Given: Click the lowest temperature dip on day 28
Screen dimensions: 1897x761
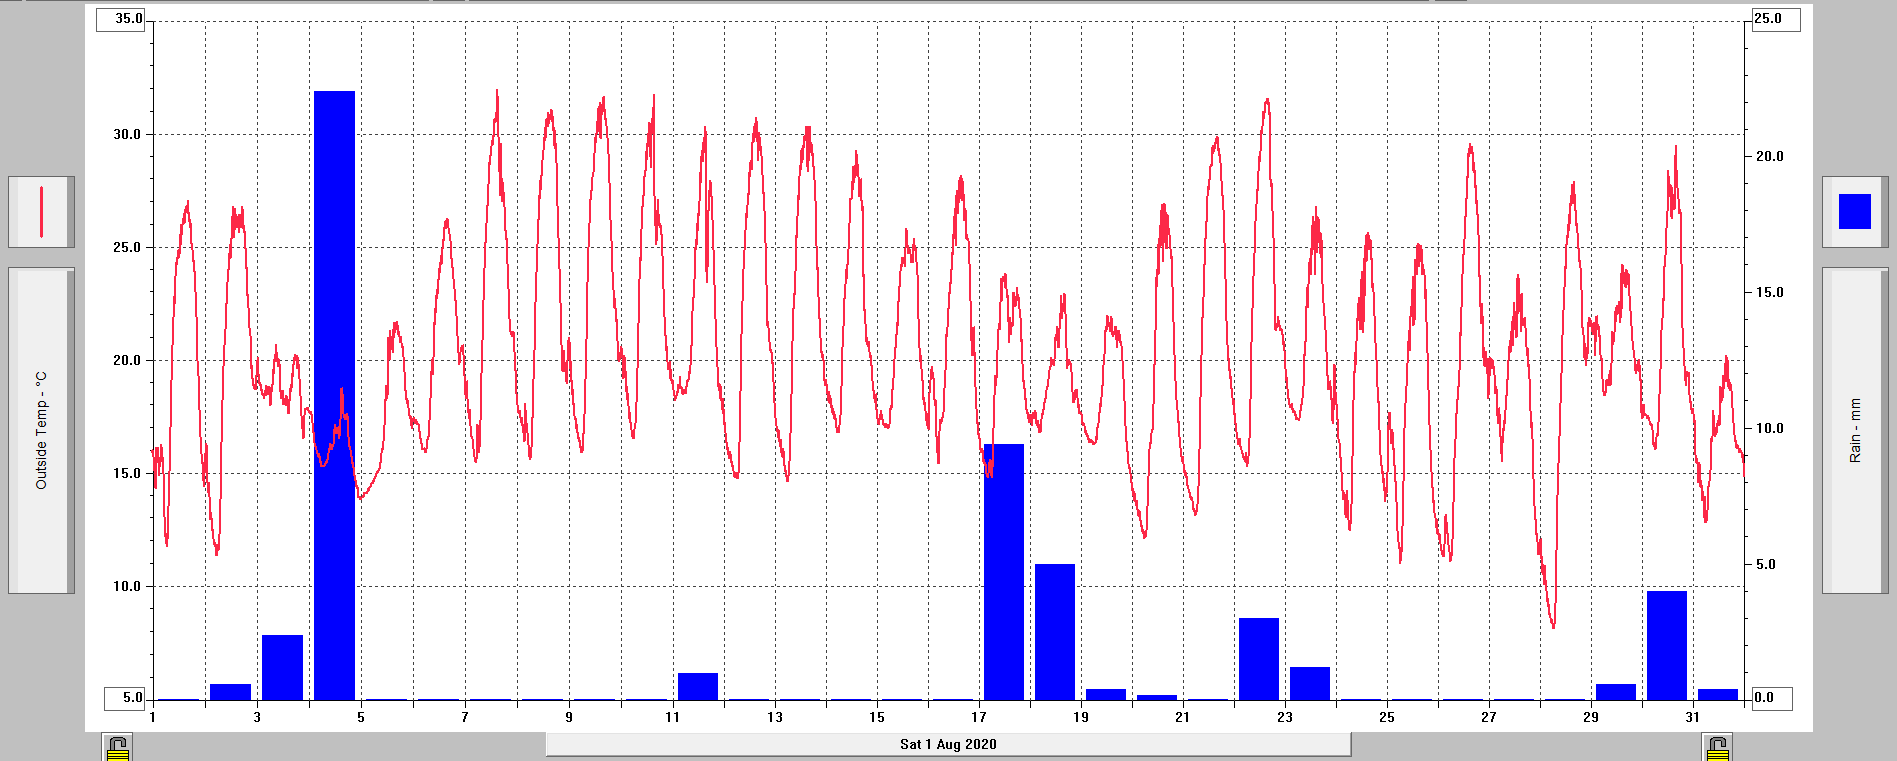Looking at the screenshot, I should (x=1553, y=626).
